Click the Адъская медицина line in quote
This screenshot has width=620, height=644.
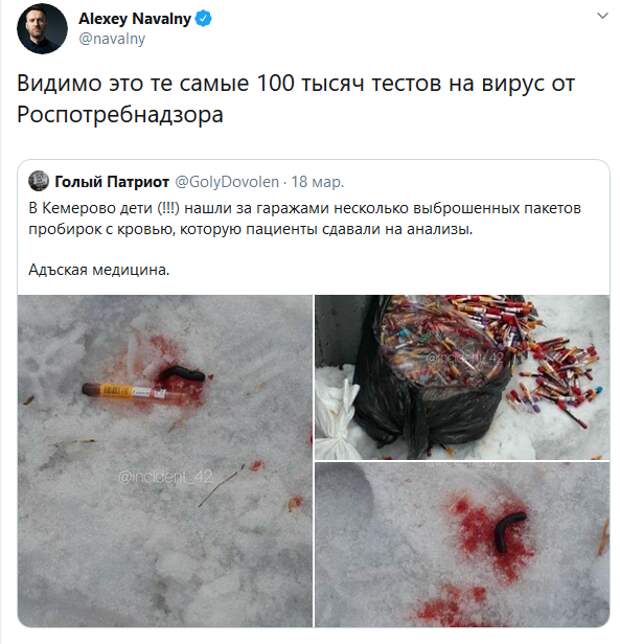point(99,269)
